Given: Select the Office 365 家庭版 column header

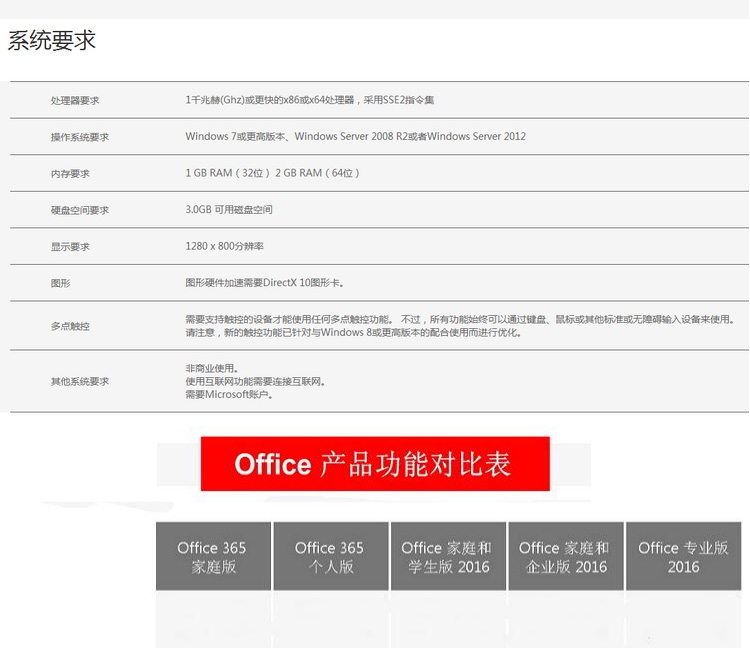Looking at the screenshot, I should click(212, 557).
